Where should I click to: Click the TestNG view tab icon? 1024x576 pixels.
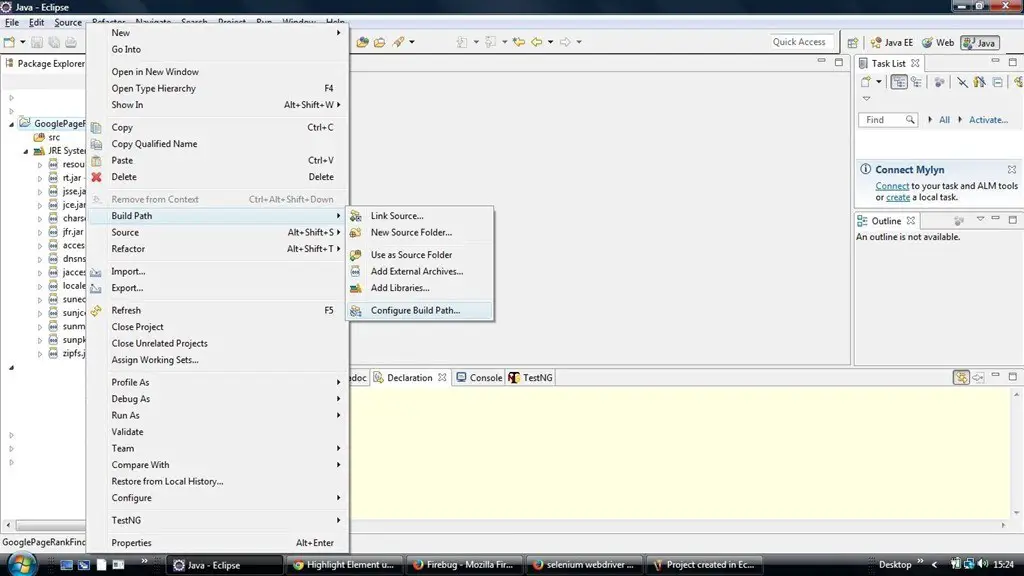pyautogui.click(x=514, y=378)
